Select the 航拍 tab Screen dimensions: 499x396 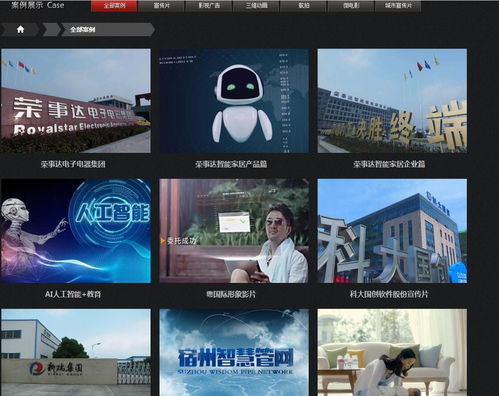[303, 6]
